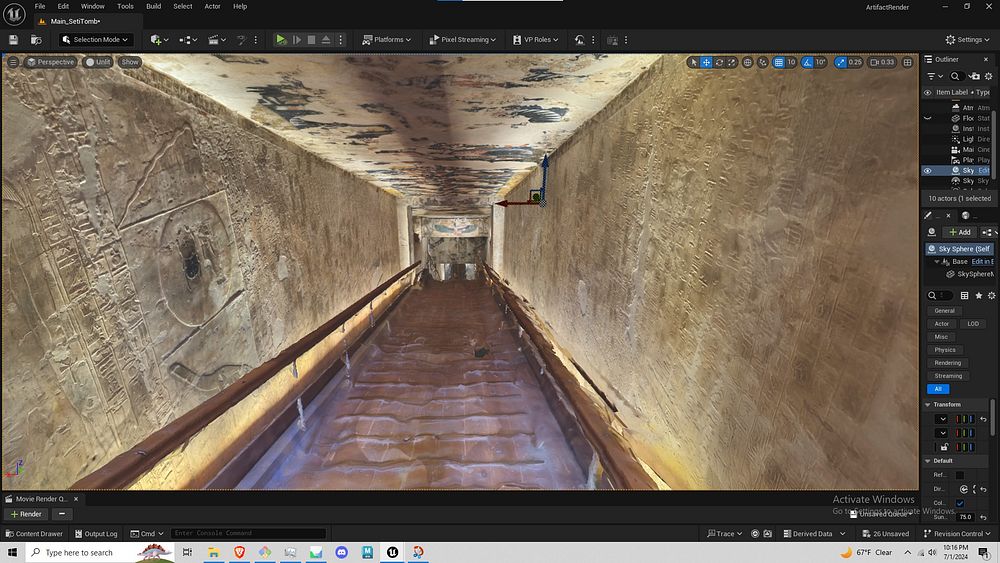Toggle grid snapping in the viewport
1000x563 pixels.
pos(778,62)
